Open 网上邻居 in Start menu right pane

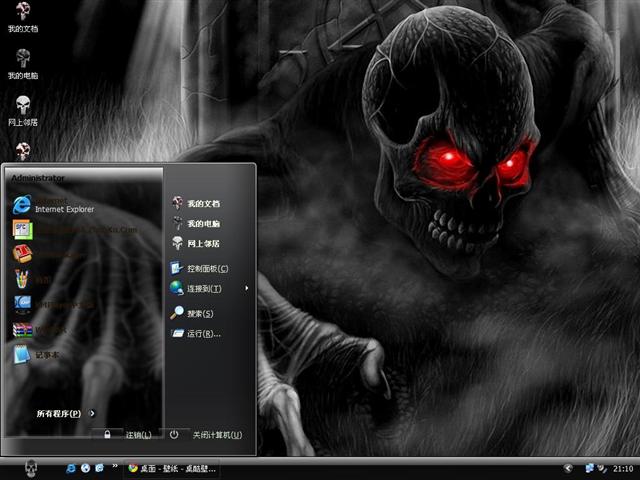[196, 243]
